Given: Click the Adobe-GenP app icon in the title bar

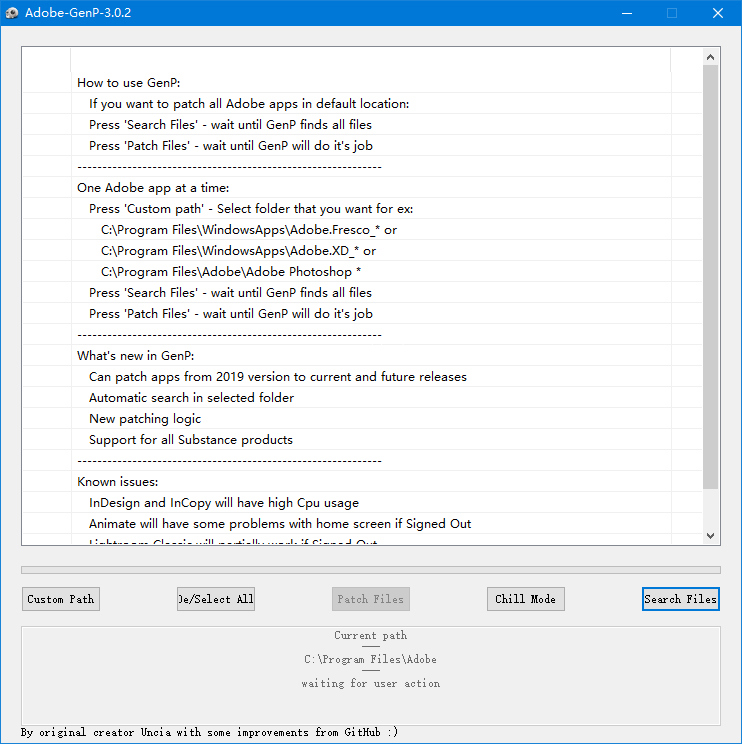Looking at the screenshot, I should [12, 13].
